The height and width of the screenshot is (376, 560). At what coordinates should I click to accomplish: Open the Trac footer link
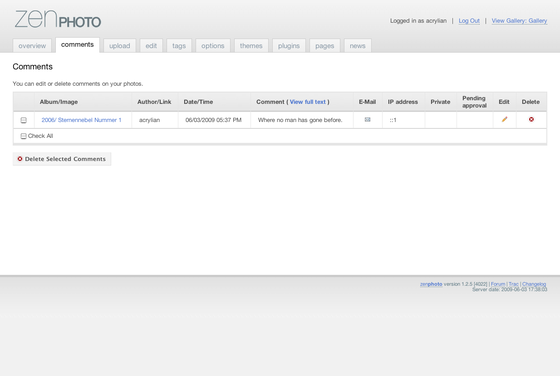(514, 284)
